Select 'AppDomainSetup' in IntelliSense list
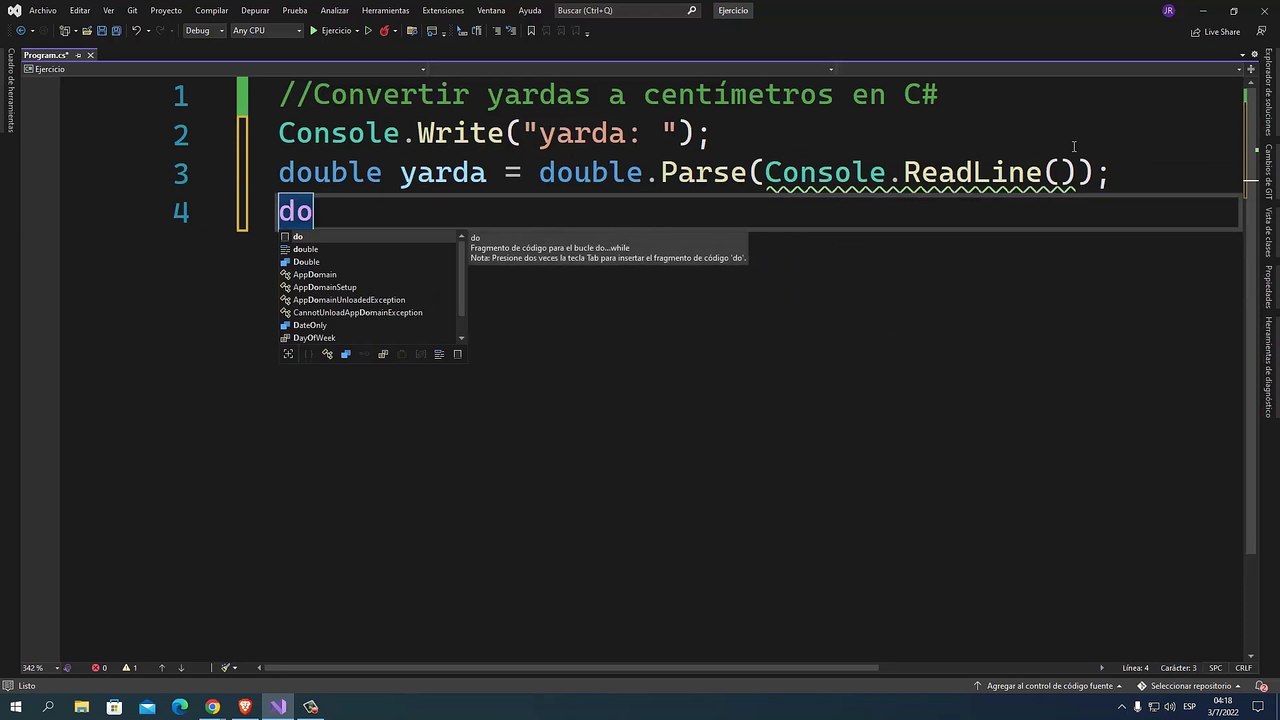This screenshot has width=1280, height=720. click(367, 287)
